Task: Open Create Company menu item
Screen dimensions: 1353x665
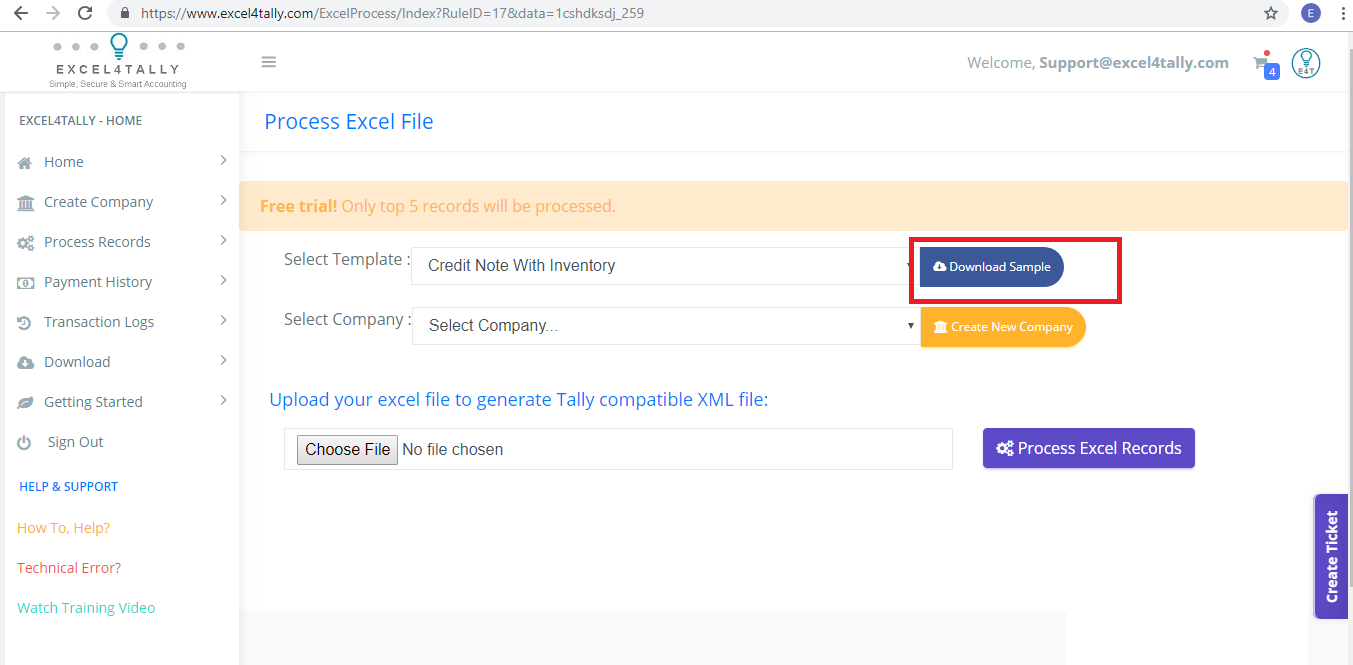Action: 98,202
